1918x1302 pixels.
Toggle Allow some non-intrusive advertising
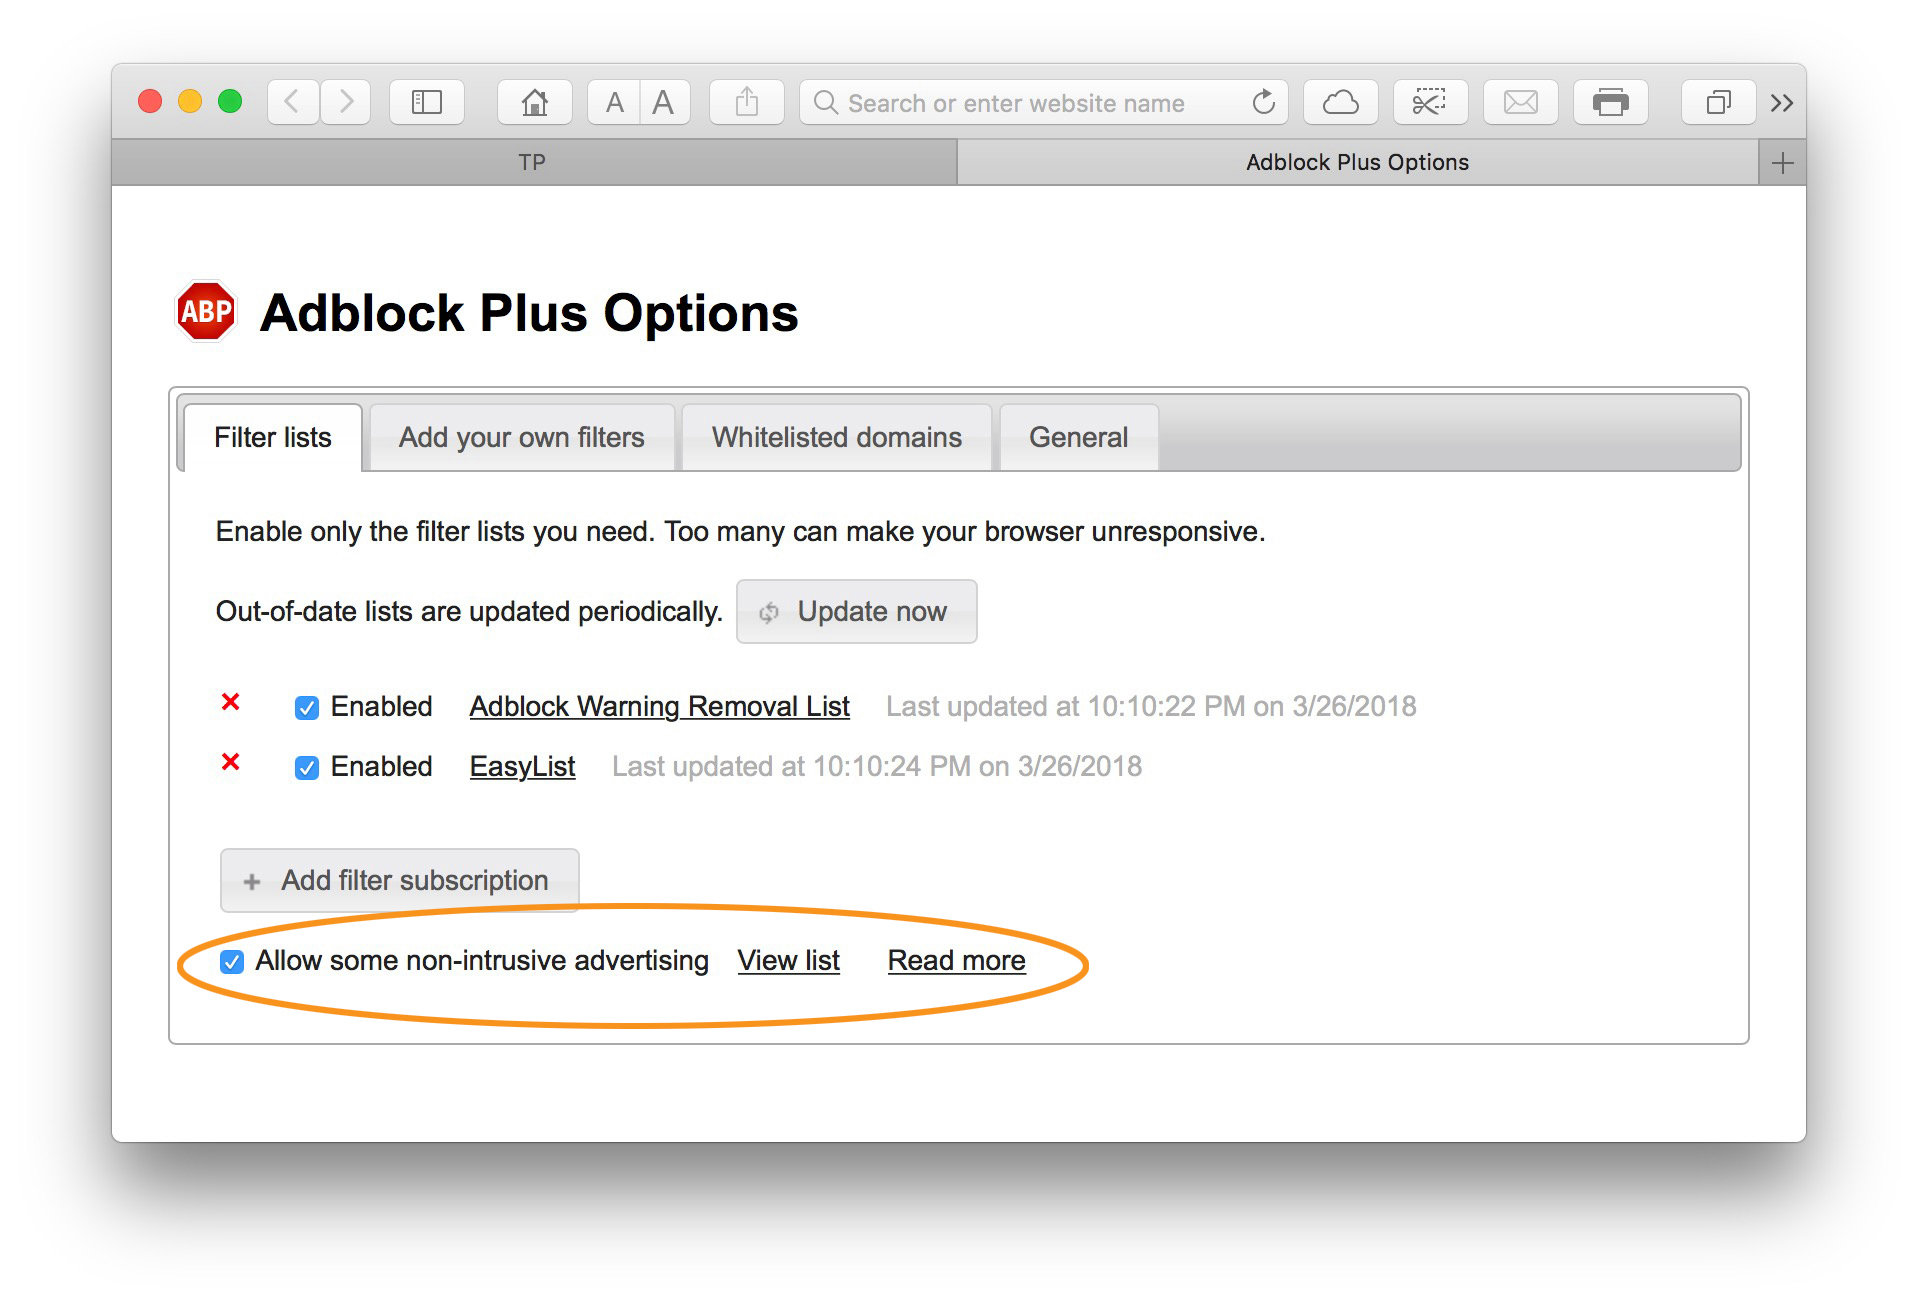(231, 961)
